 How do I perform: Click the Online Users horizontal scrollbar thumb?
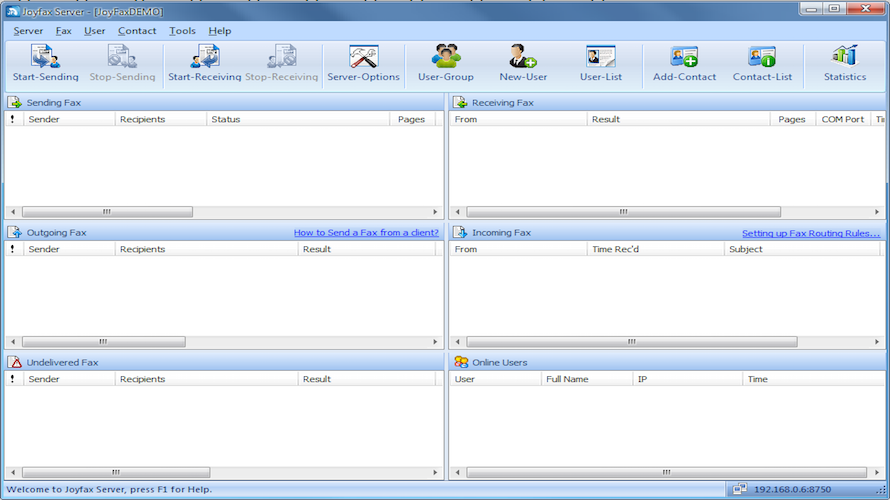pyautogui.click(x=666, y=472)
